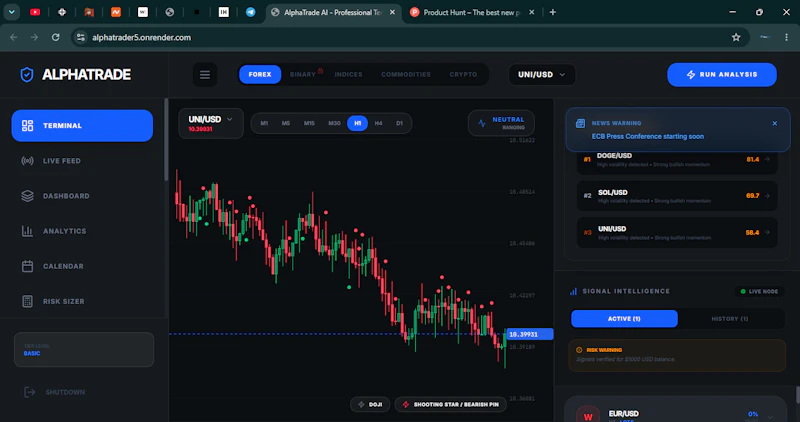Expand the UNI/USD chart symbol selector
Screen dimensions: 800x422
coord(211,123)
